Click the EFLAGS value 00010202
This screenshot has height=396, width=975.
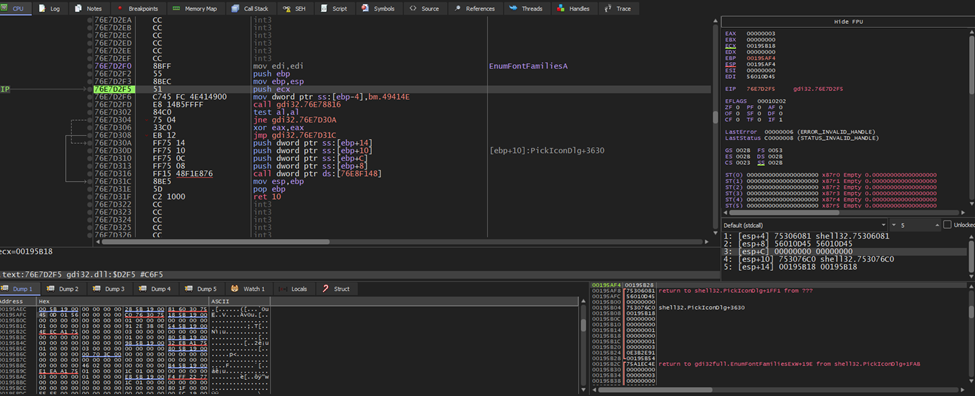pyautogui.click(x=771, y=101)
